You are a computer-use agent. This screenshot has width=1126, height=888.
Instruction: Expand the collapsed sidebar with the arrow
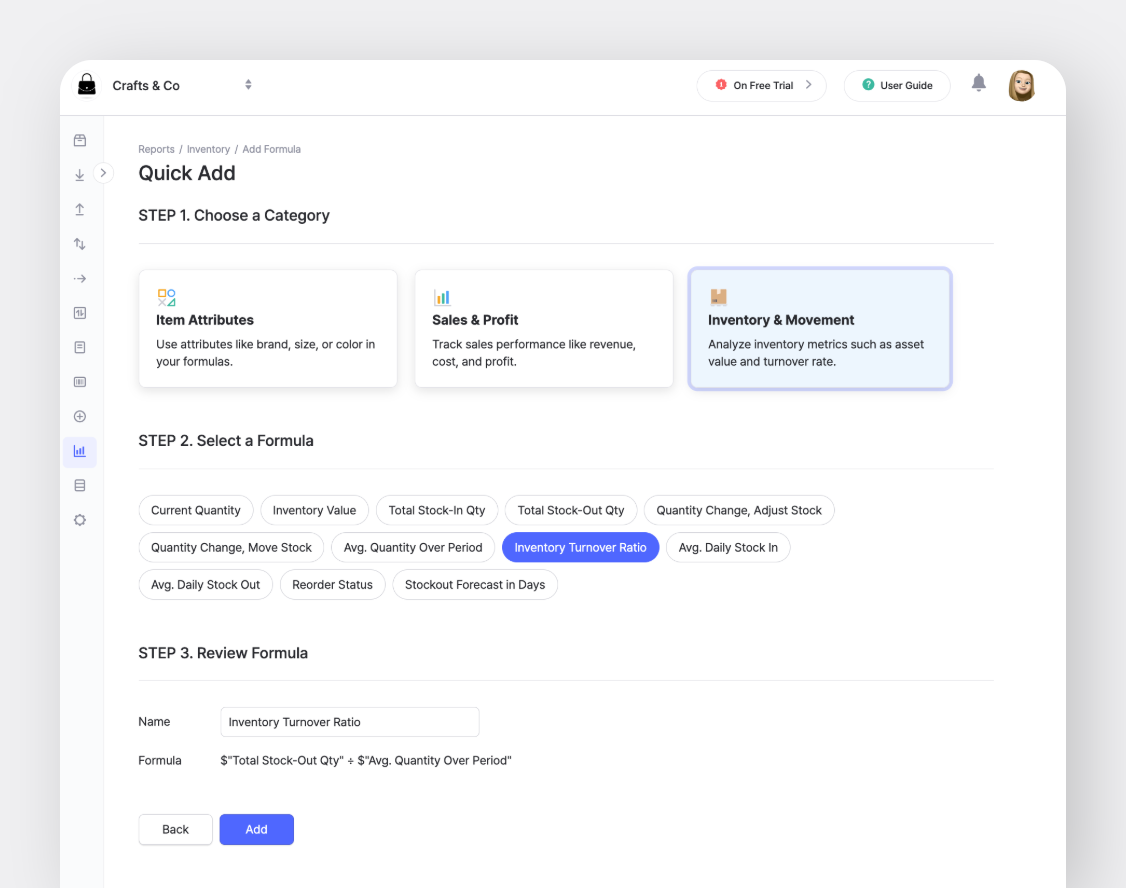click(104, 172)
